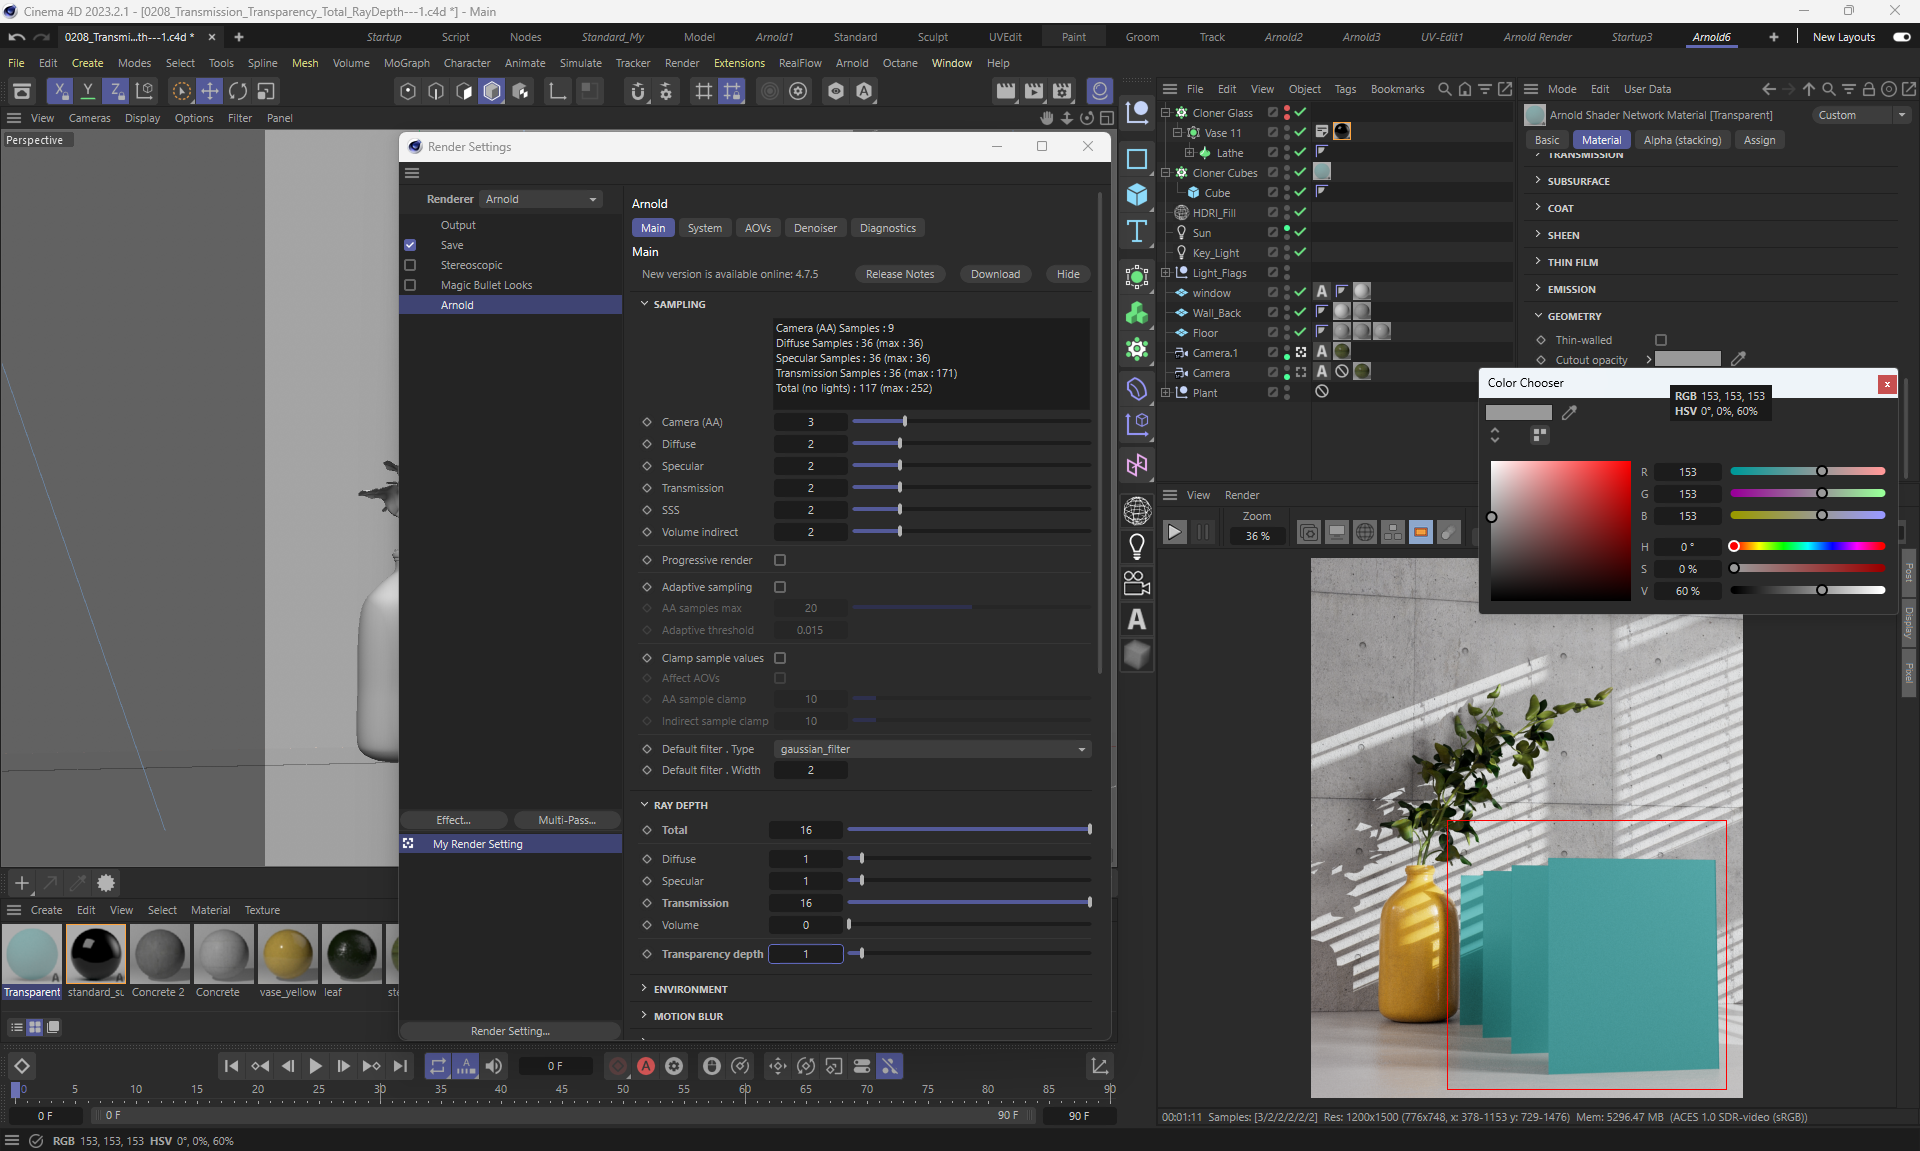Switch to the Denoiser tab

[815, 228]
